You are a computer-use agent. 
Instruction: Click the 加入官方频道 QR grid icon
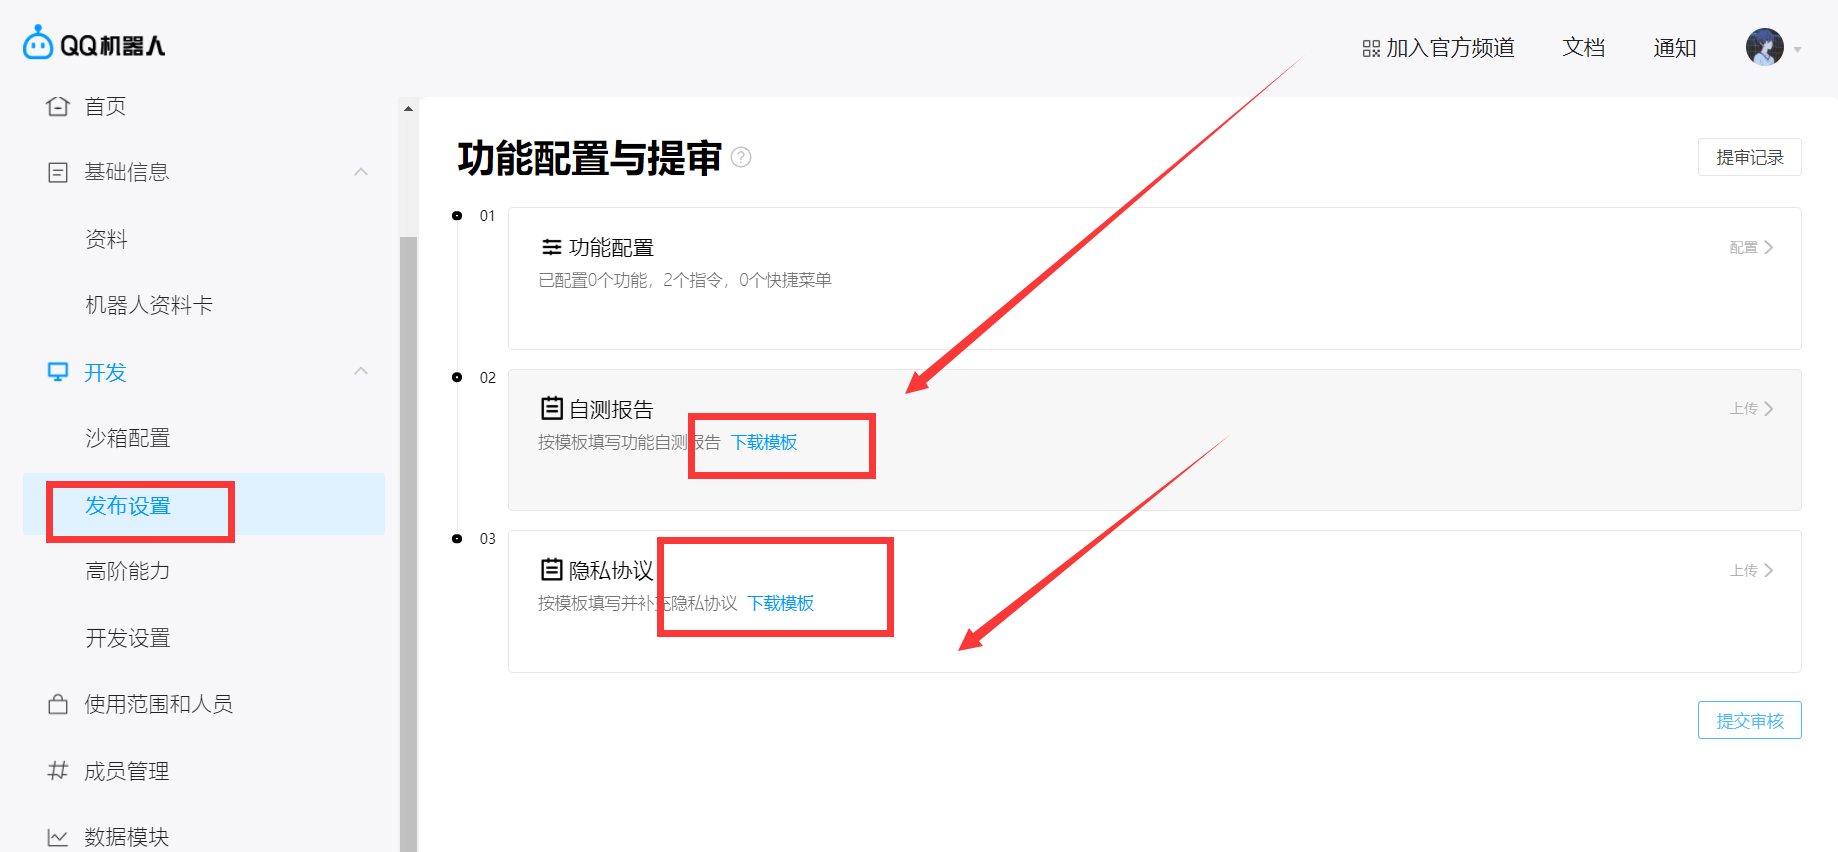click(x=1371, y=49)
